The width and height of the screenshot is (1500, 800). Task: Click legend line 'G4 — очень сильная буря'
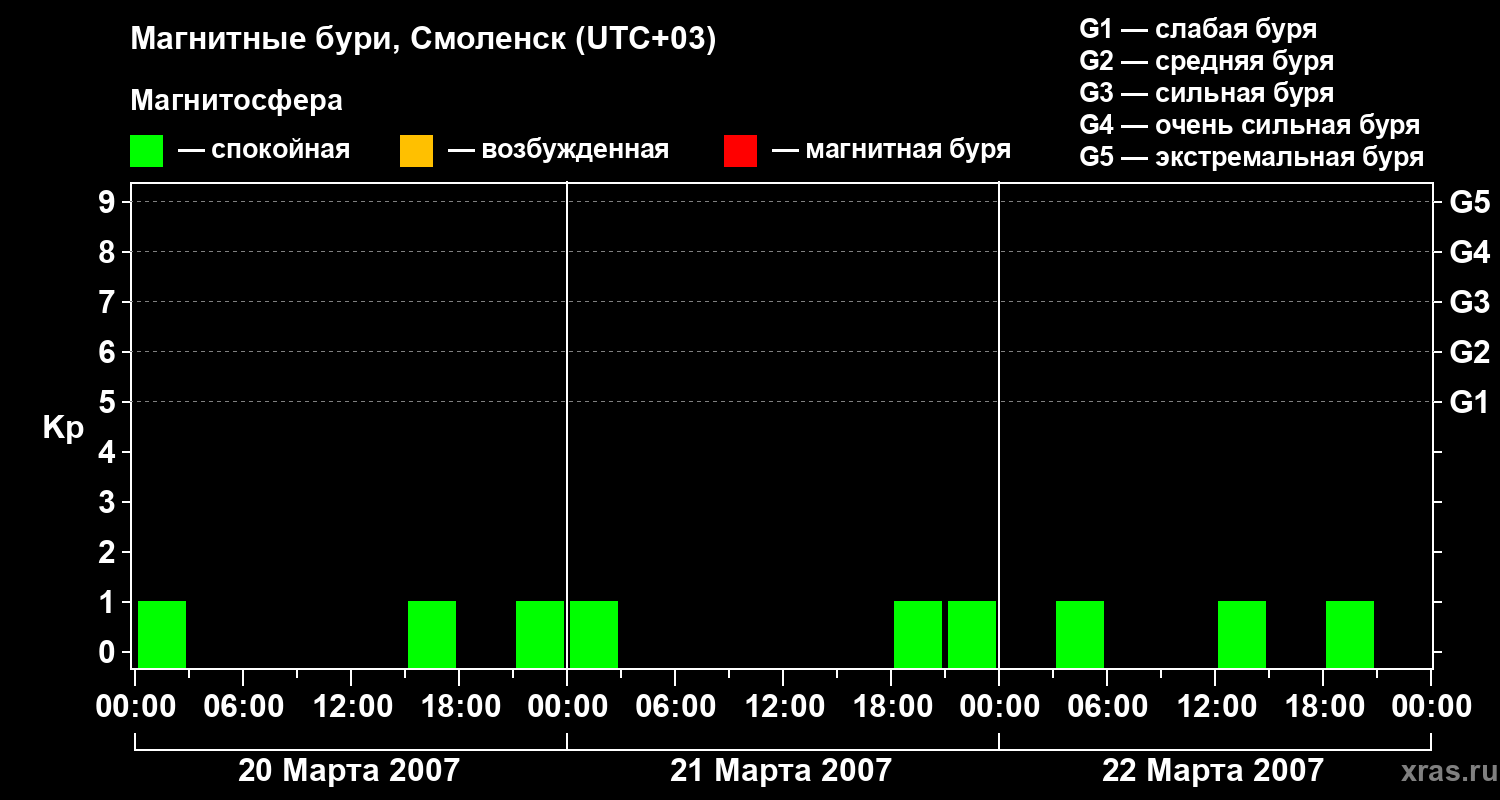pyautogui.click(x=1250, y=125)
